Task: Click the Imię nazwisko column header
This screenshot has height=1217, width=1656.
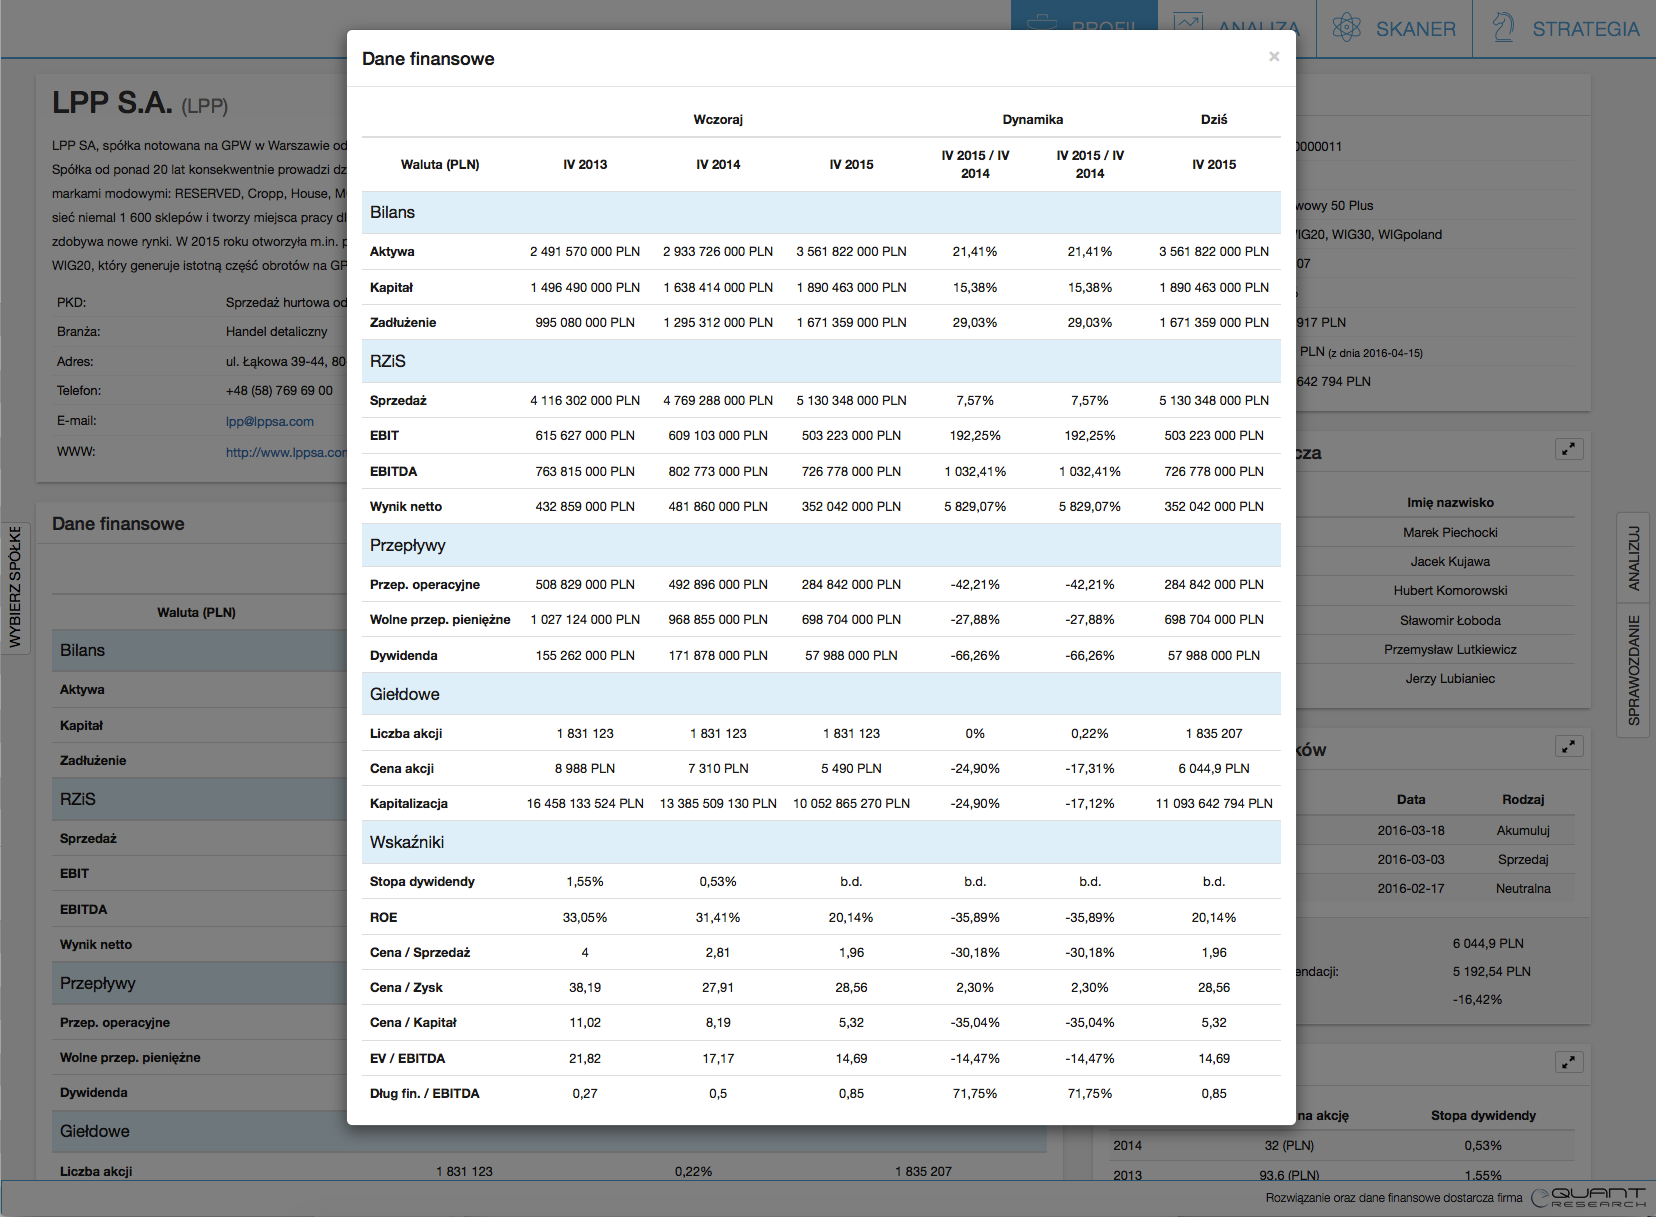Action: (1450, 502)
